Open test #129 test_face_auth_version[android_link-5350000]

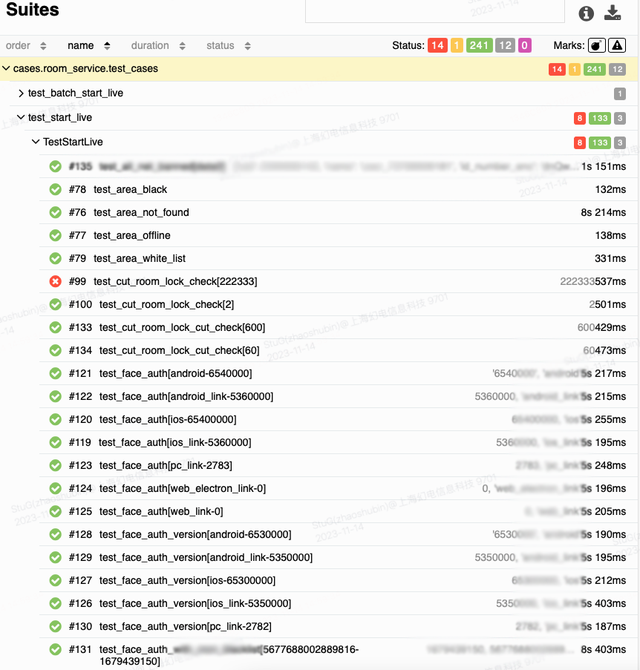tap(338, 558)
